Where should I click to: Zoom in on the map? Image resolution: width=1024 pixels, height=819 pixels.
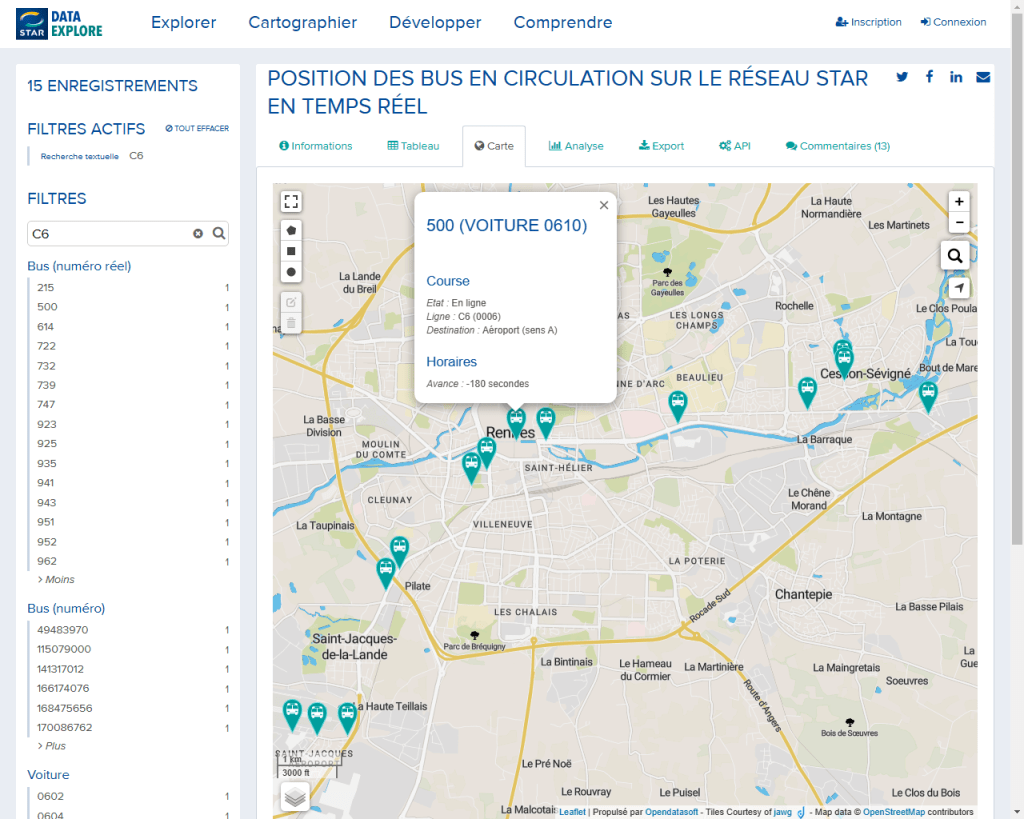pyautogui.click(x=959, y=202)
